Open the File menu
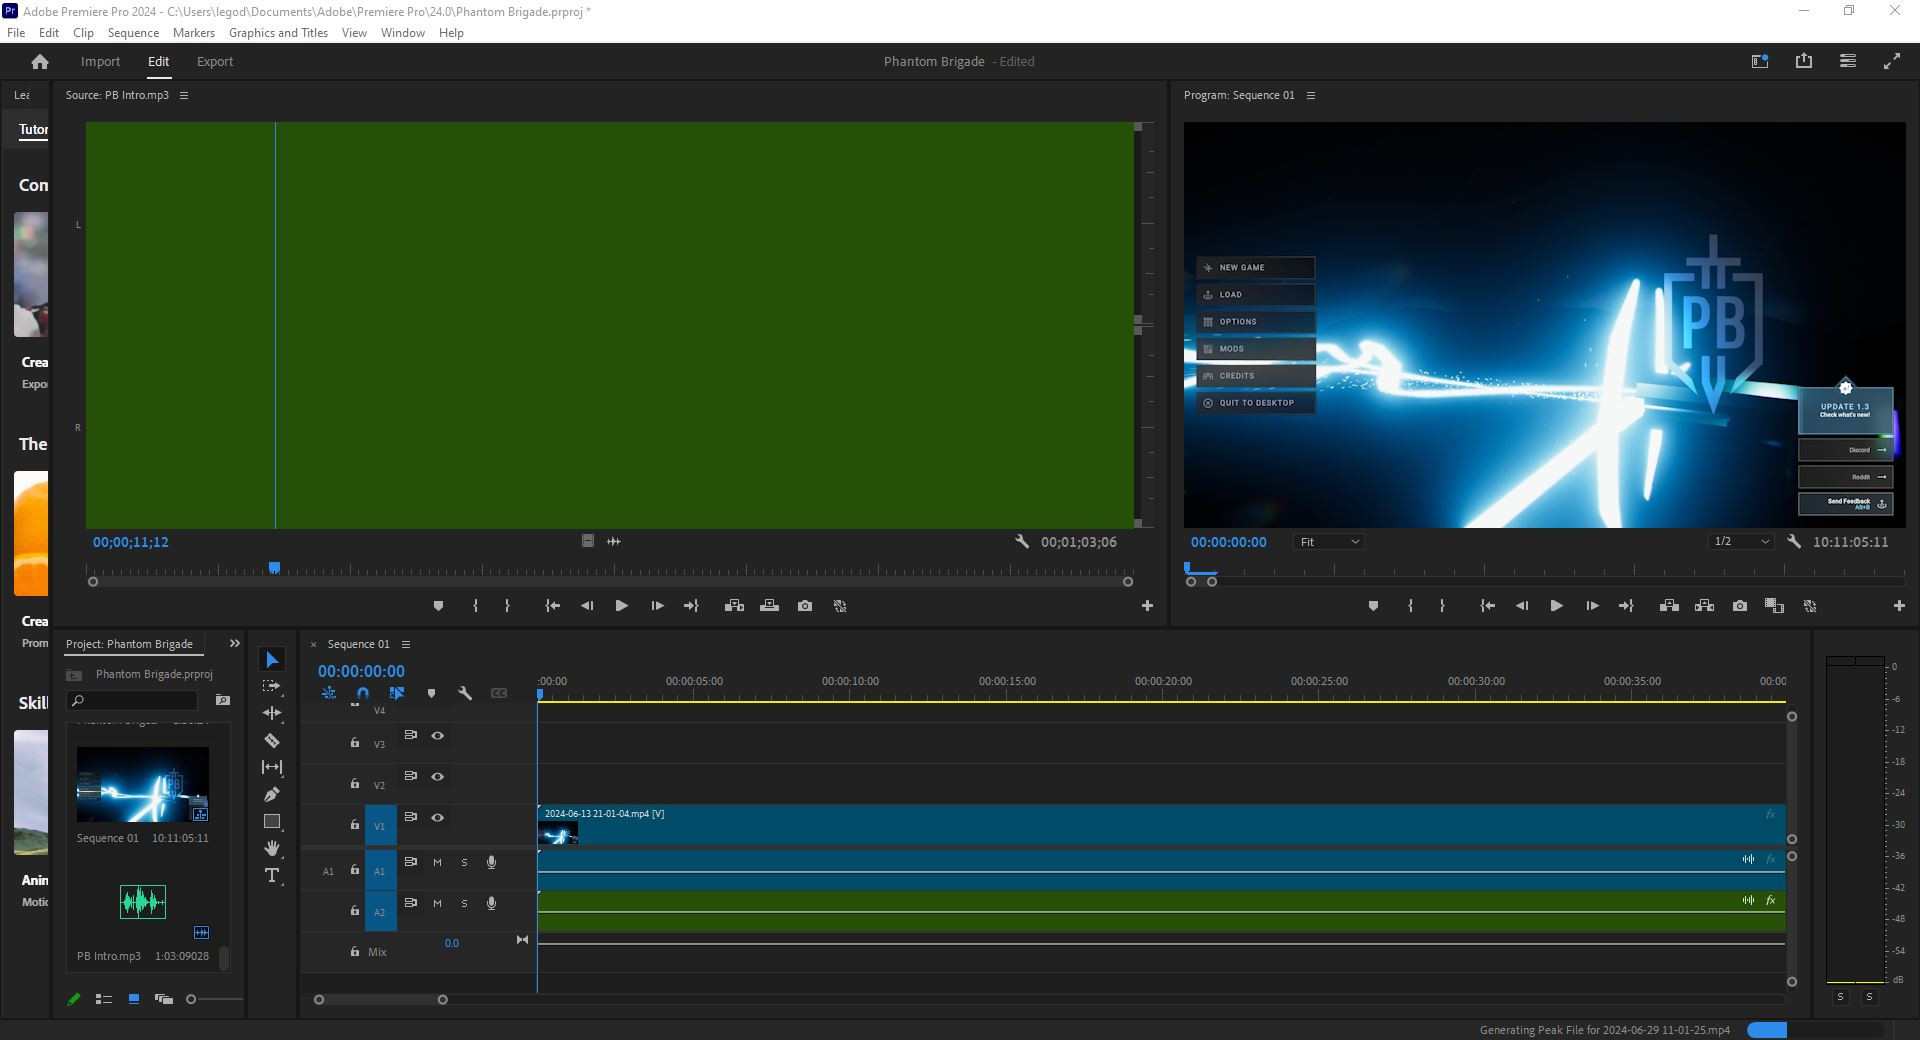The image size is (1920, 1040). pyautogui.click(x=16, y=33)
